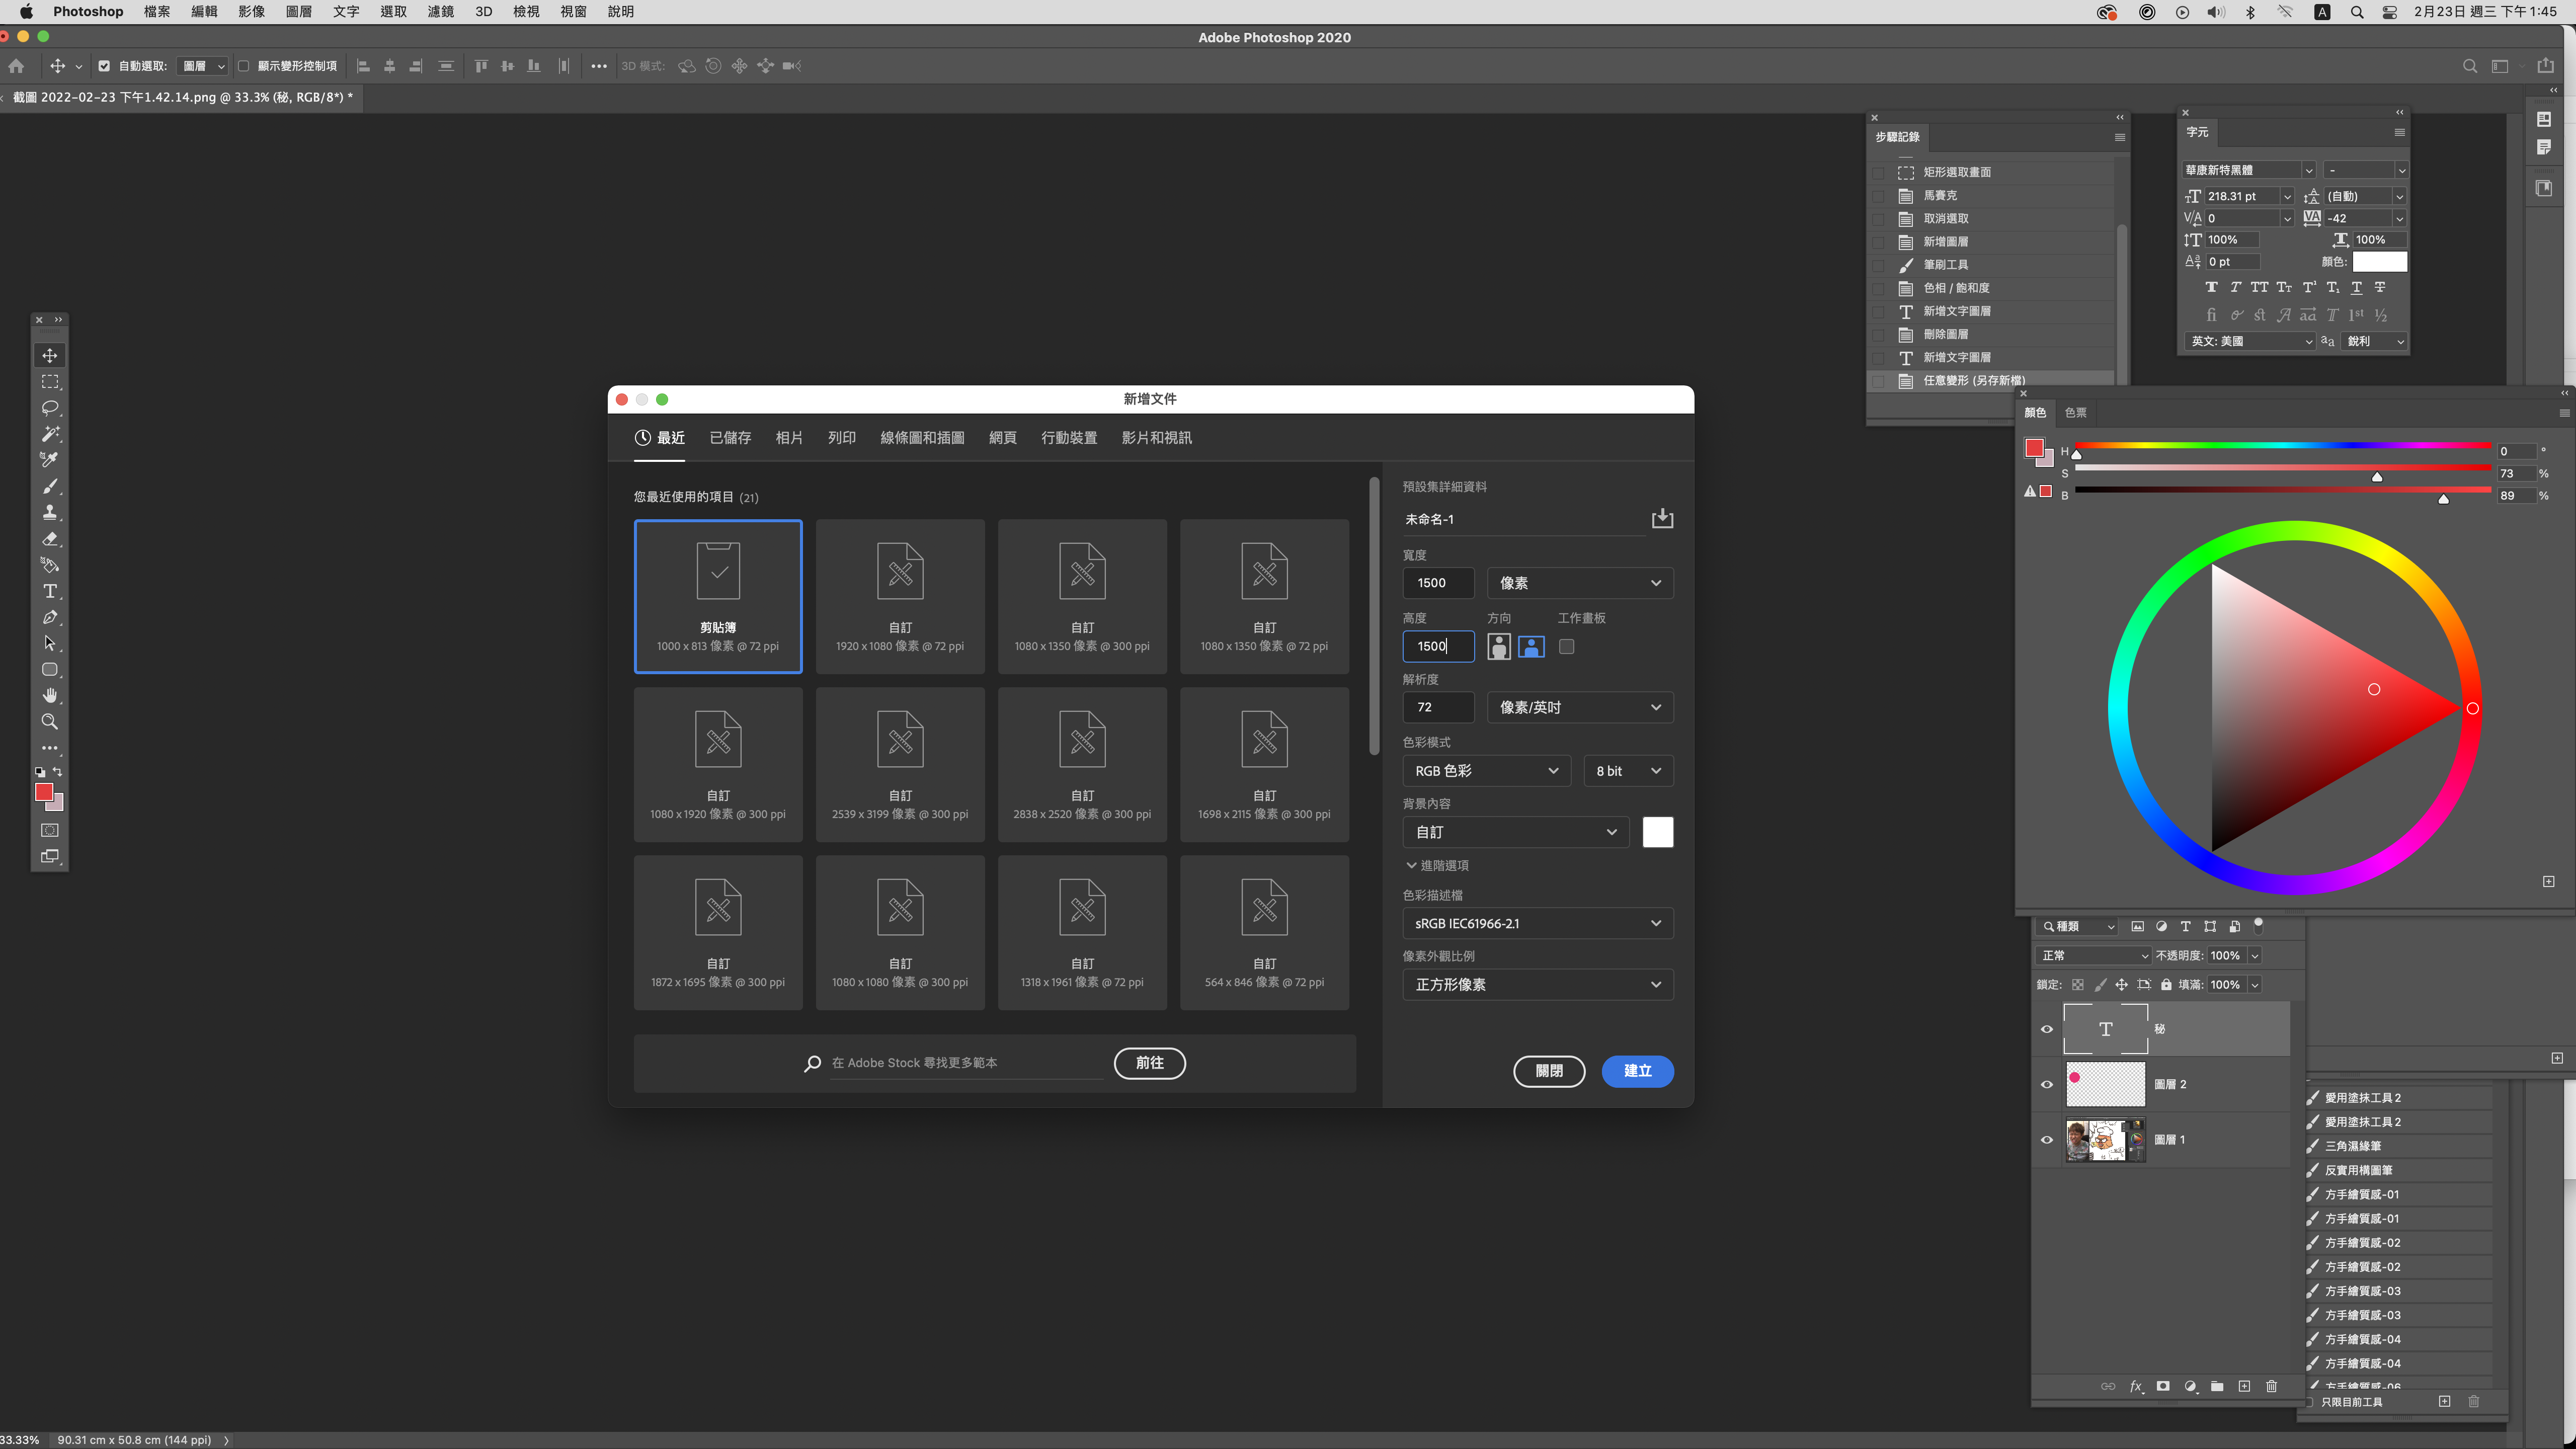Screen dimensions: 2576x1449
Task: Switch to the 相片 preset tab
Action: tap(789, 438)
